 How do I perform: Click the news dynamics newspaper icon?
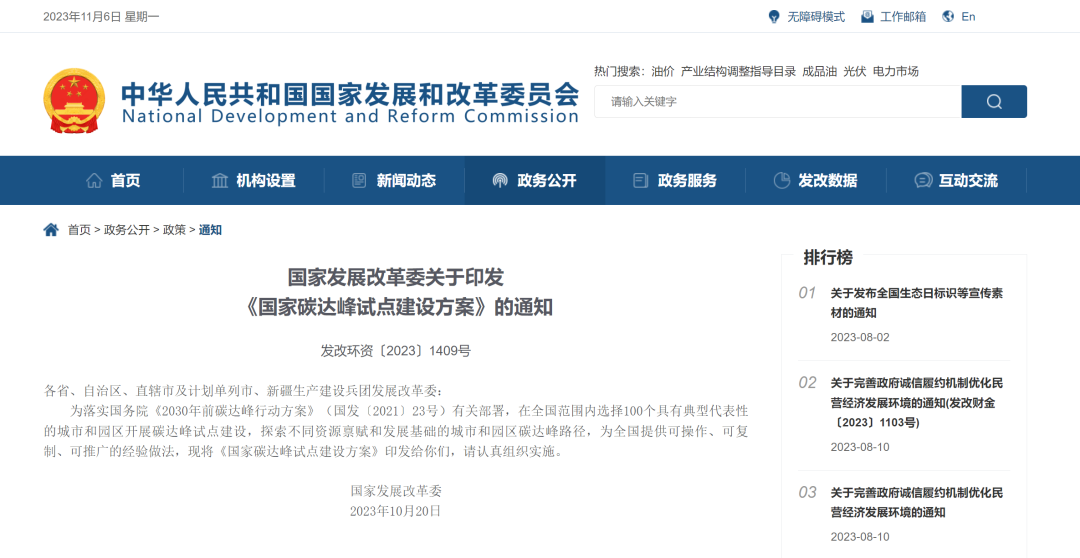pos(359,180)
